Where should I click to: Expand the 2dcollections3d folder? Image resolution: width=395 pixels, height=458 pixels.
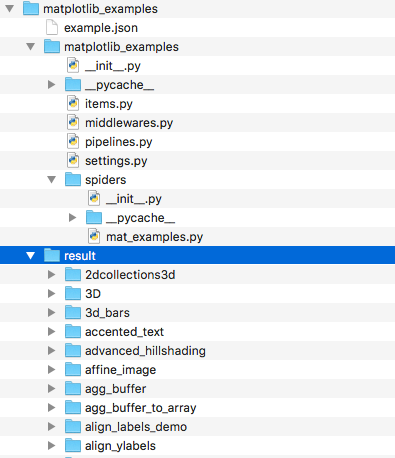51,274
